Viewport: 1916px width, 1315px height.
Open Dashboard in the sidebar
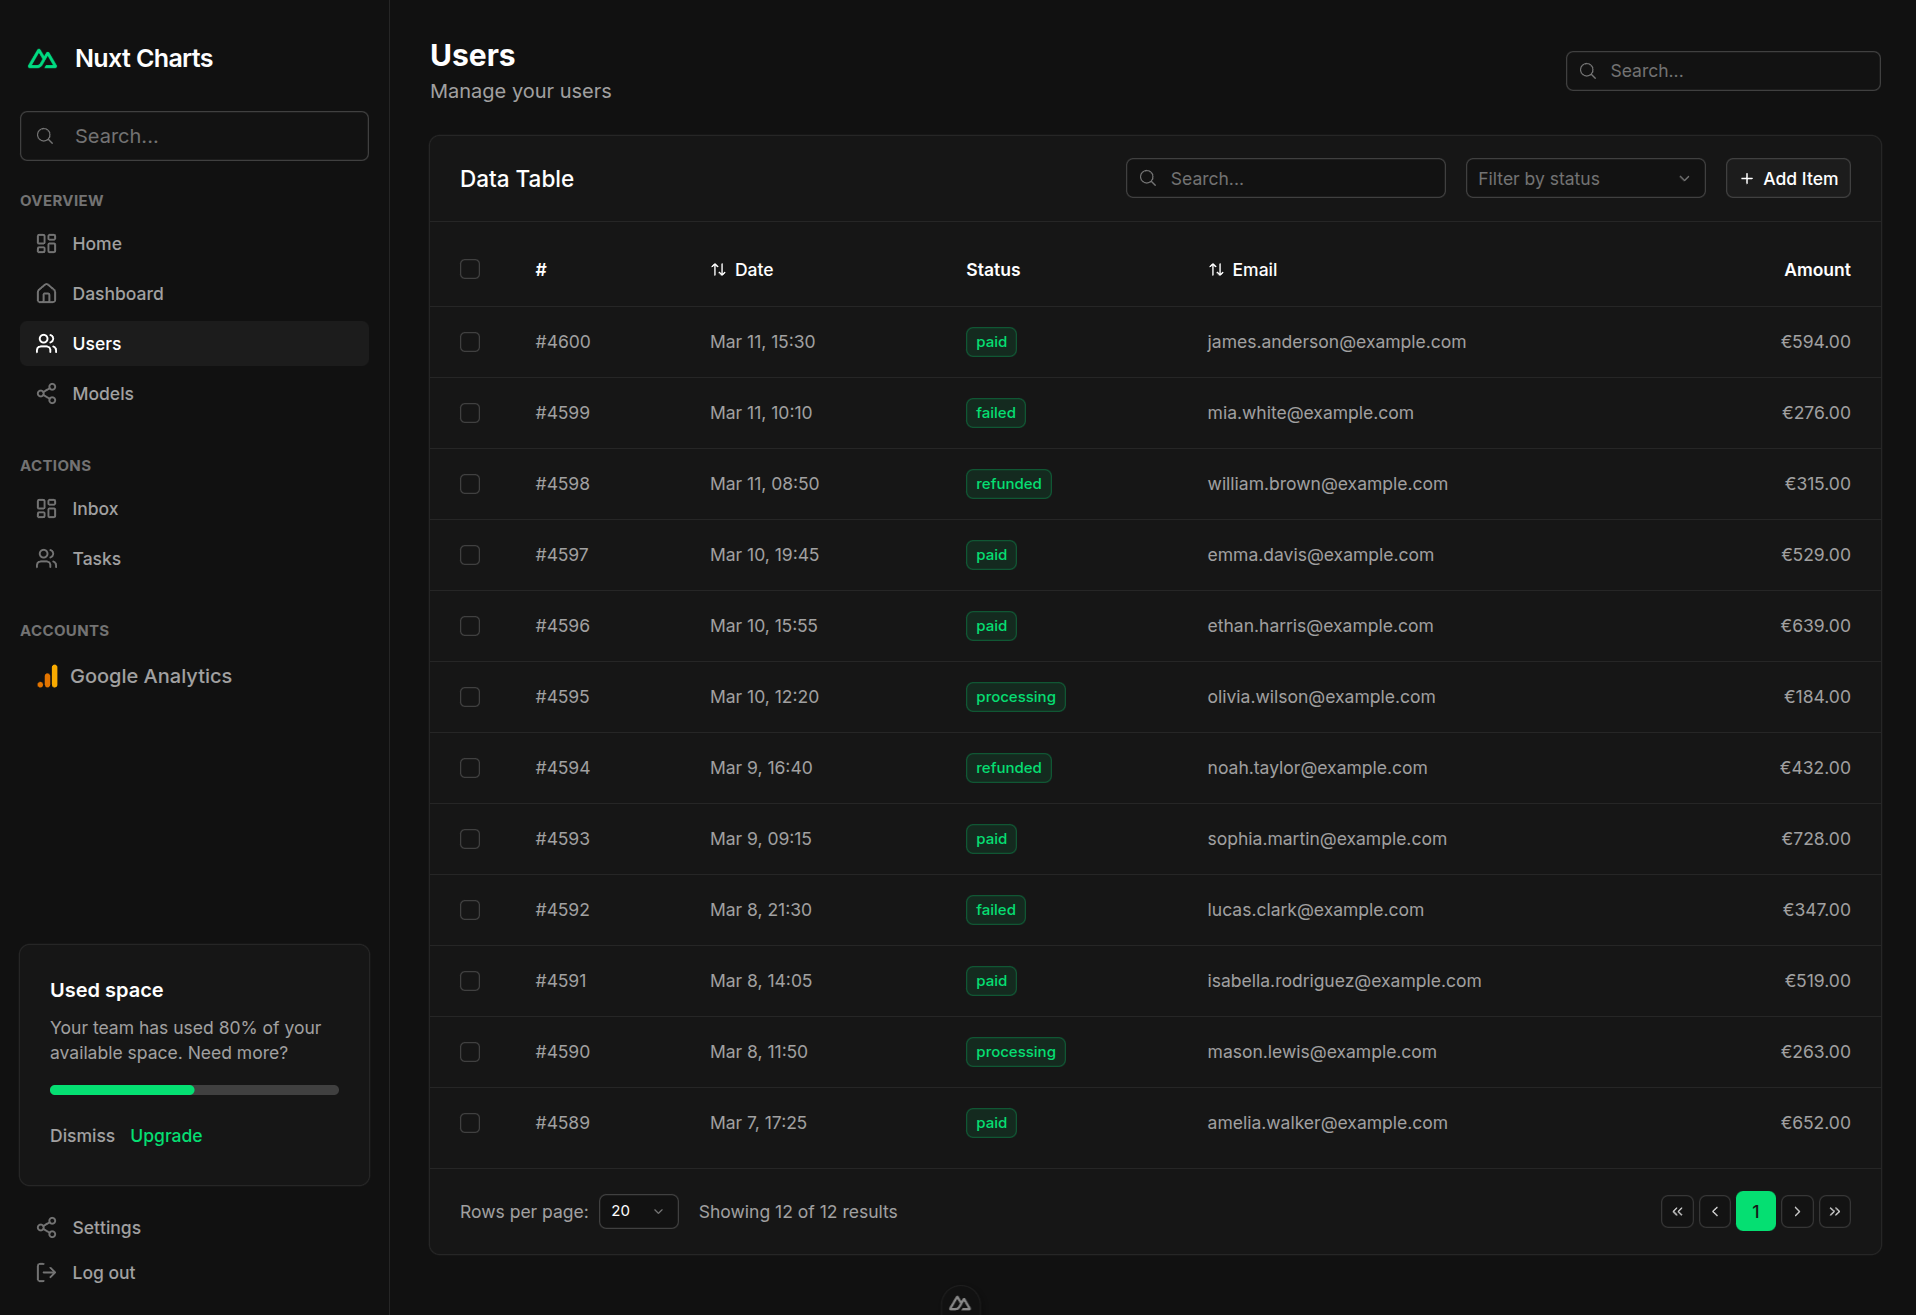pyautogui.click(x=194, y=293)
